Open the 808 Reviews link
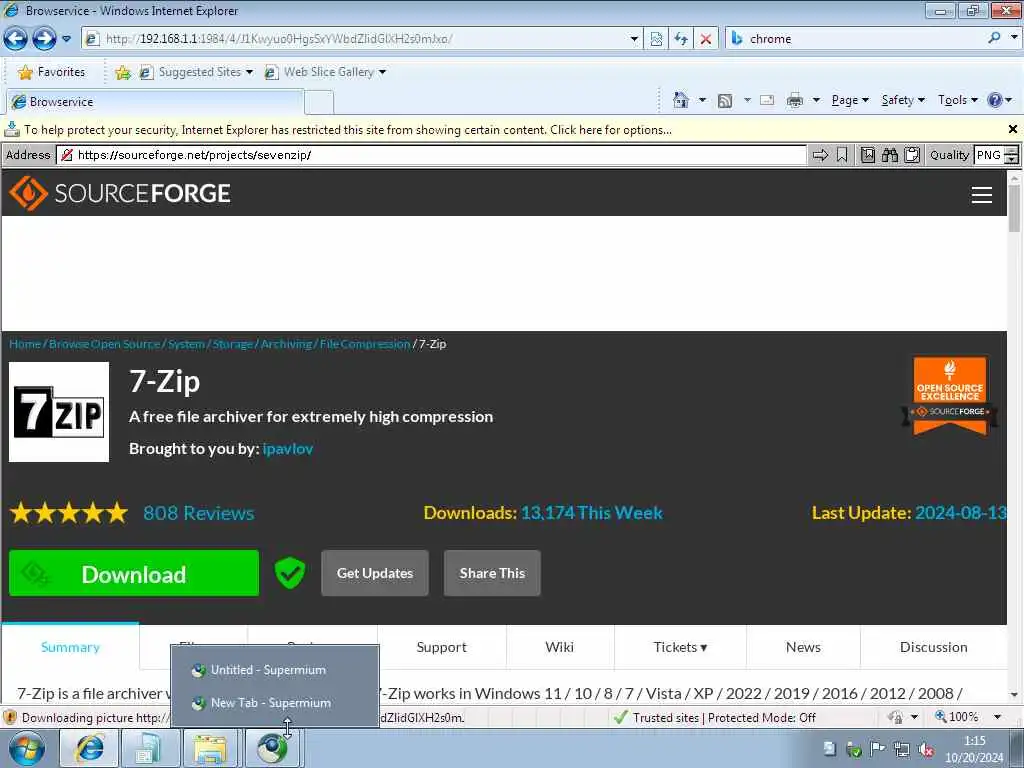The image size is (1024, 768). [199, 513]
